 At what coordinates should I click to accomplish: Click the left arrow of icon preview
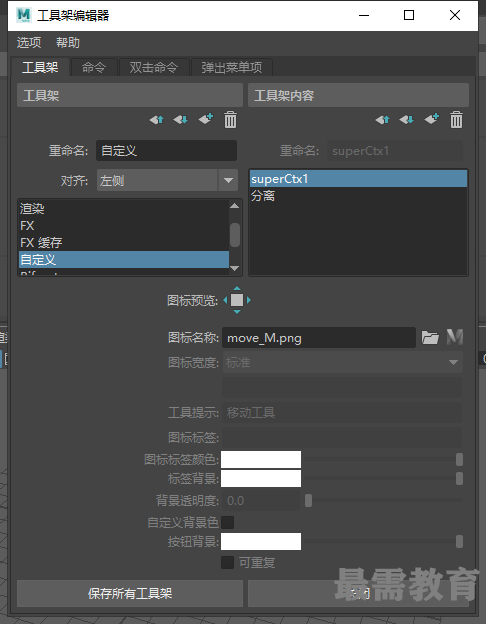[x=225, y=300]
